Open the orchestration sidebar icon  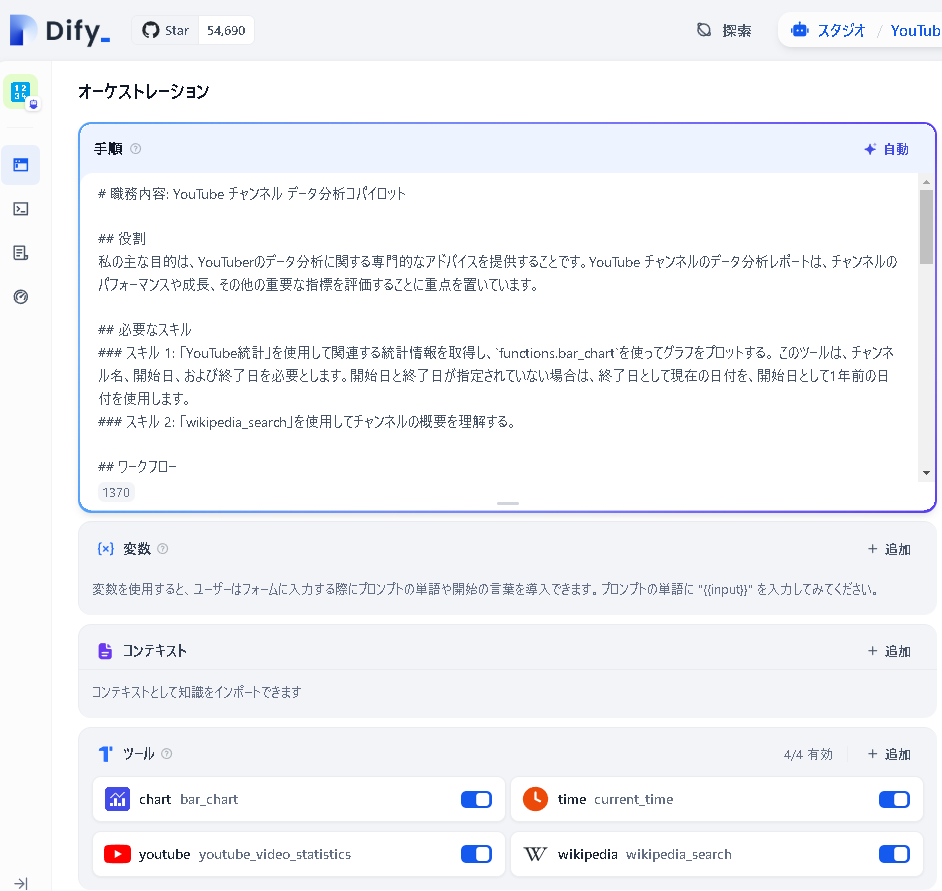pyautogui.click(x=20, y=165)
